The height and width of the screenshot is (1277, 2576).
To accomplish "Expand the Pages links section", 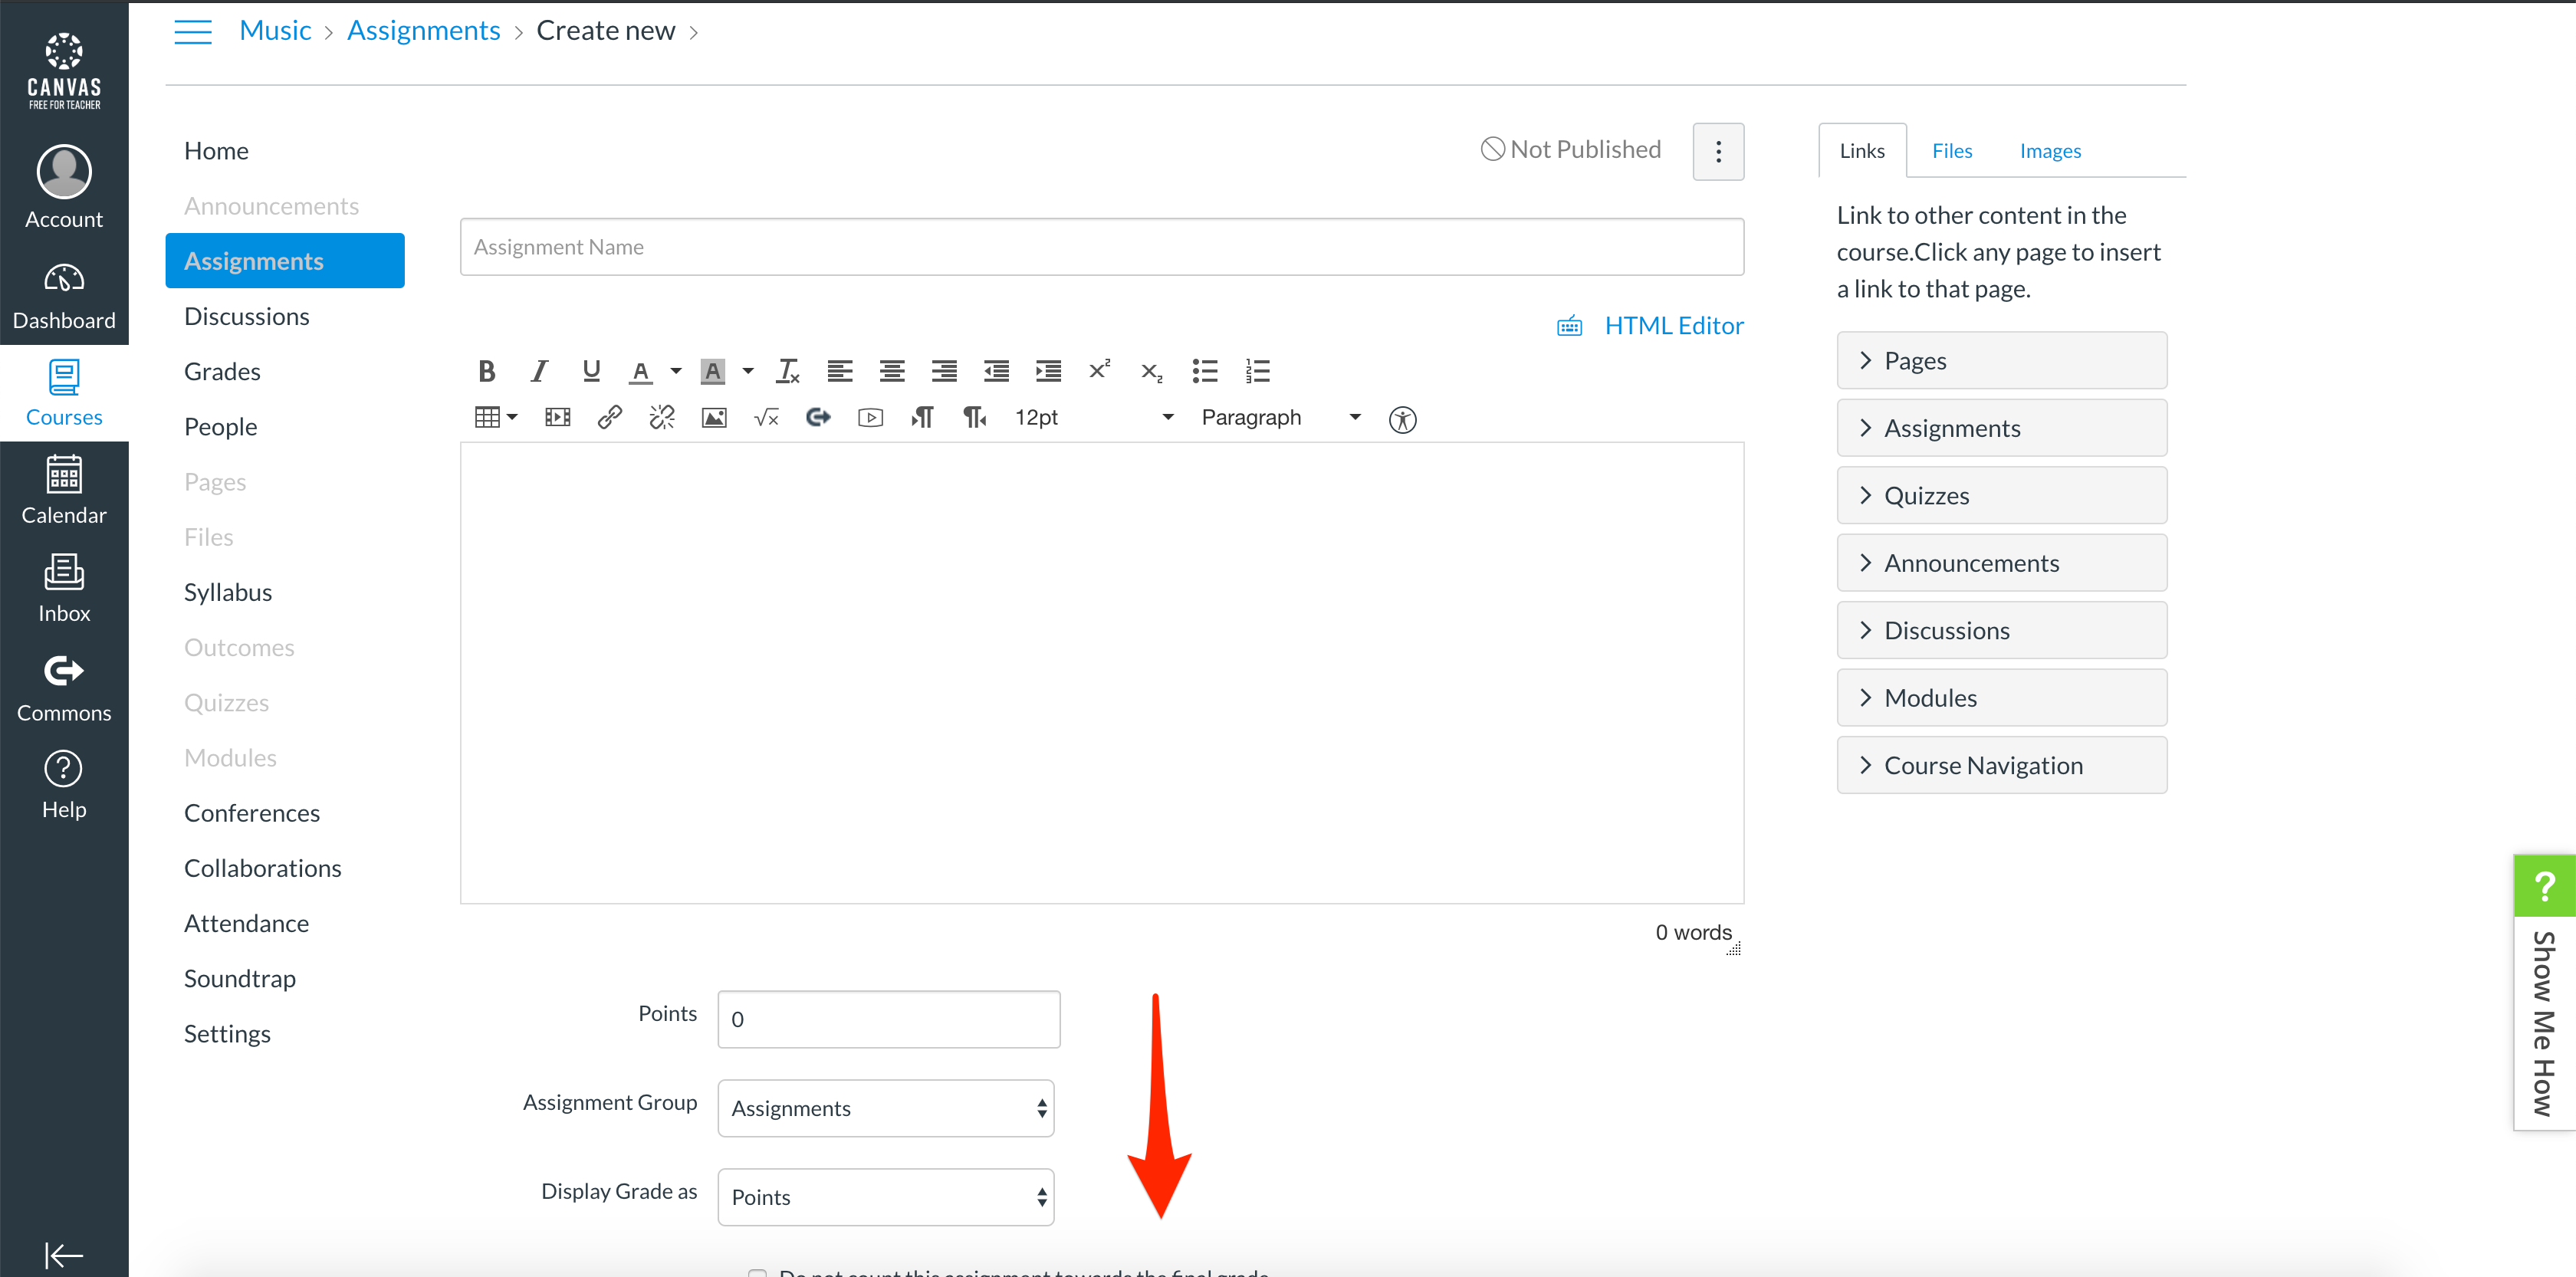I will (2001, 360).
